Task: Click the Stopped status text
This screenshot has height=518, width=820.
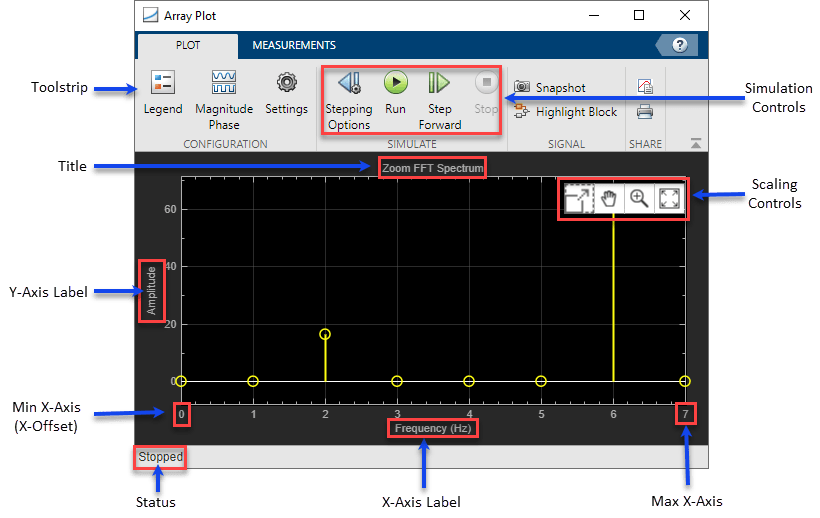Action: coord(161,457)
